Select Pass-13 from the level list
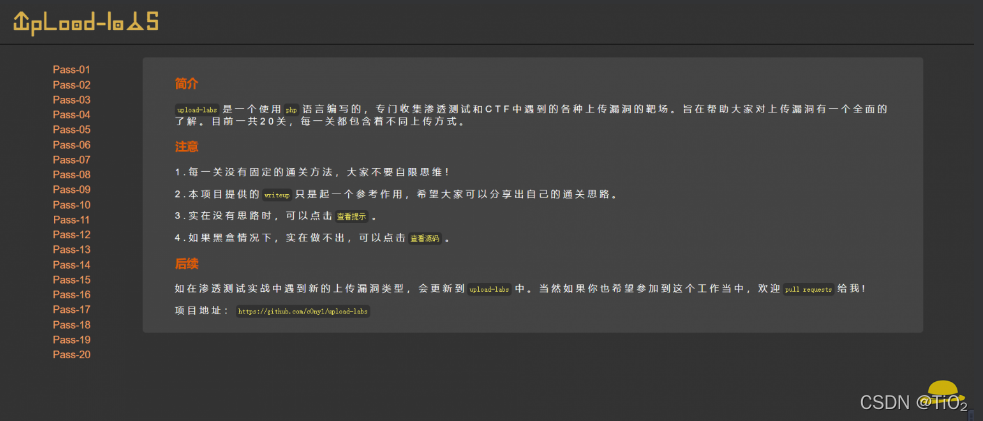 71,249
